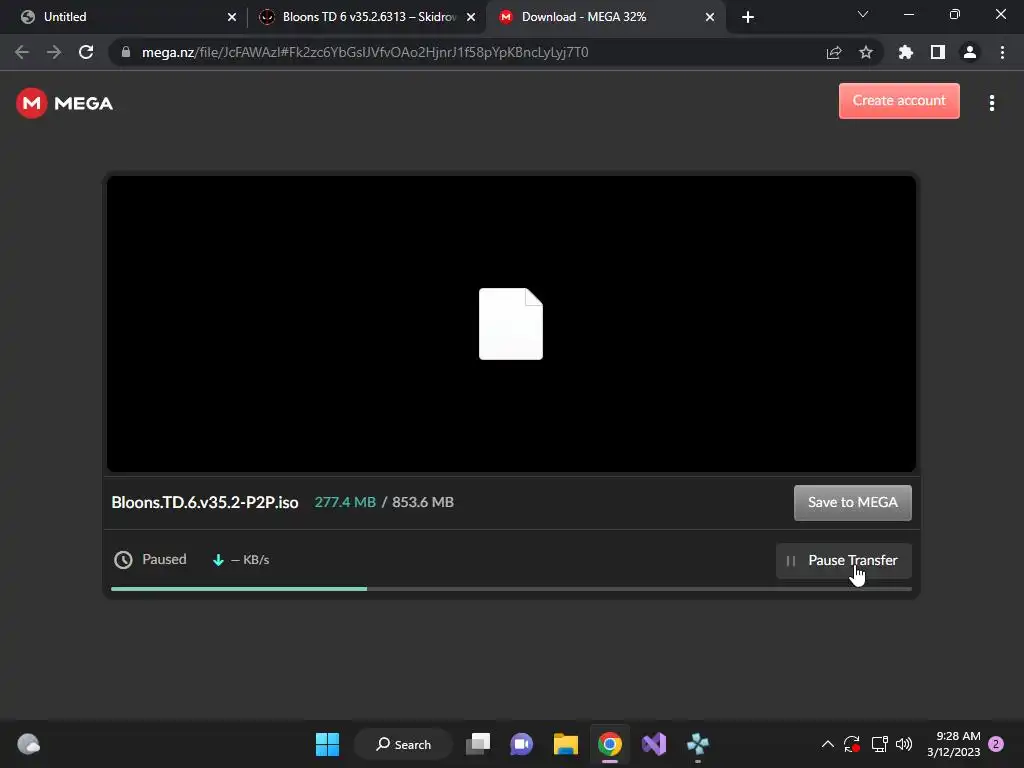Click the Create account button
Image resolution: width=1024 pixels, height=768 pixels.
(899, 101)
